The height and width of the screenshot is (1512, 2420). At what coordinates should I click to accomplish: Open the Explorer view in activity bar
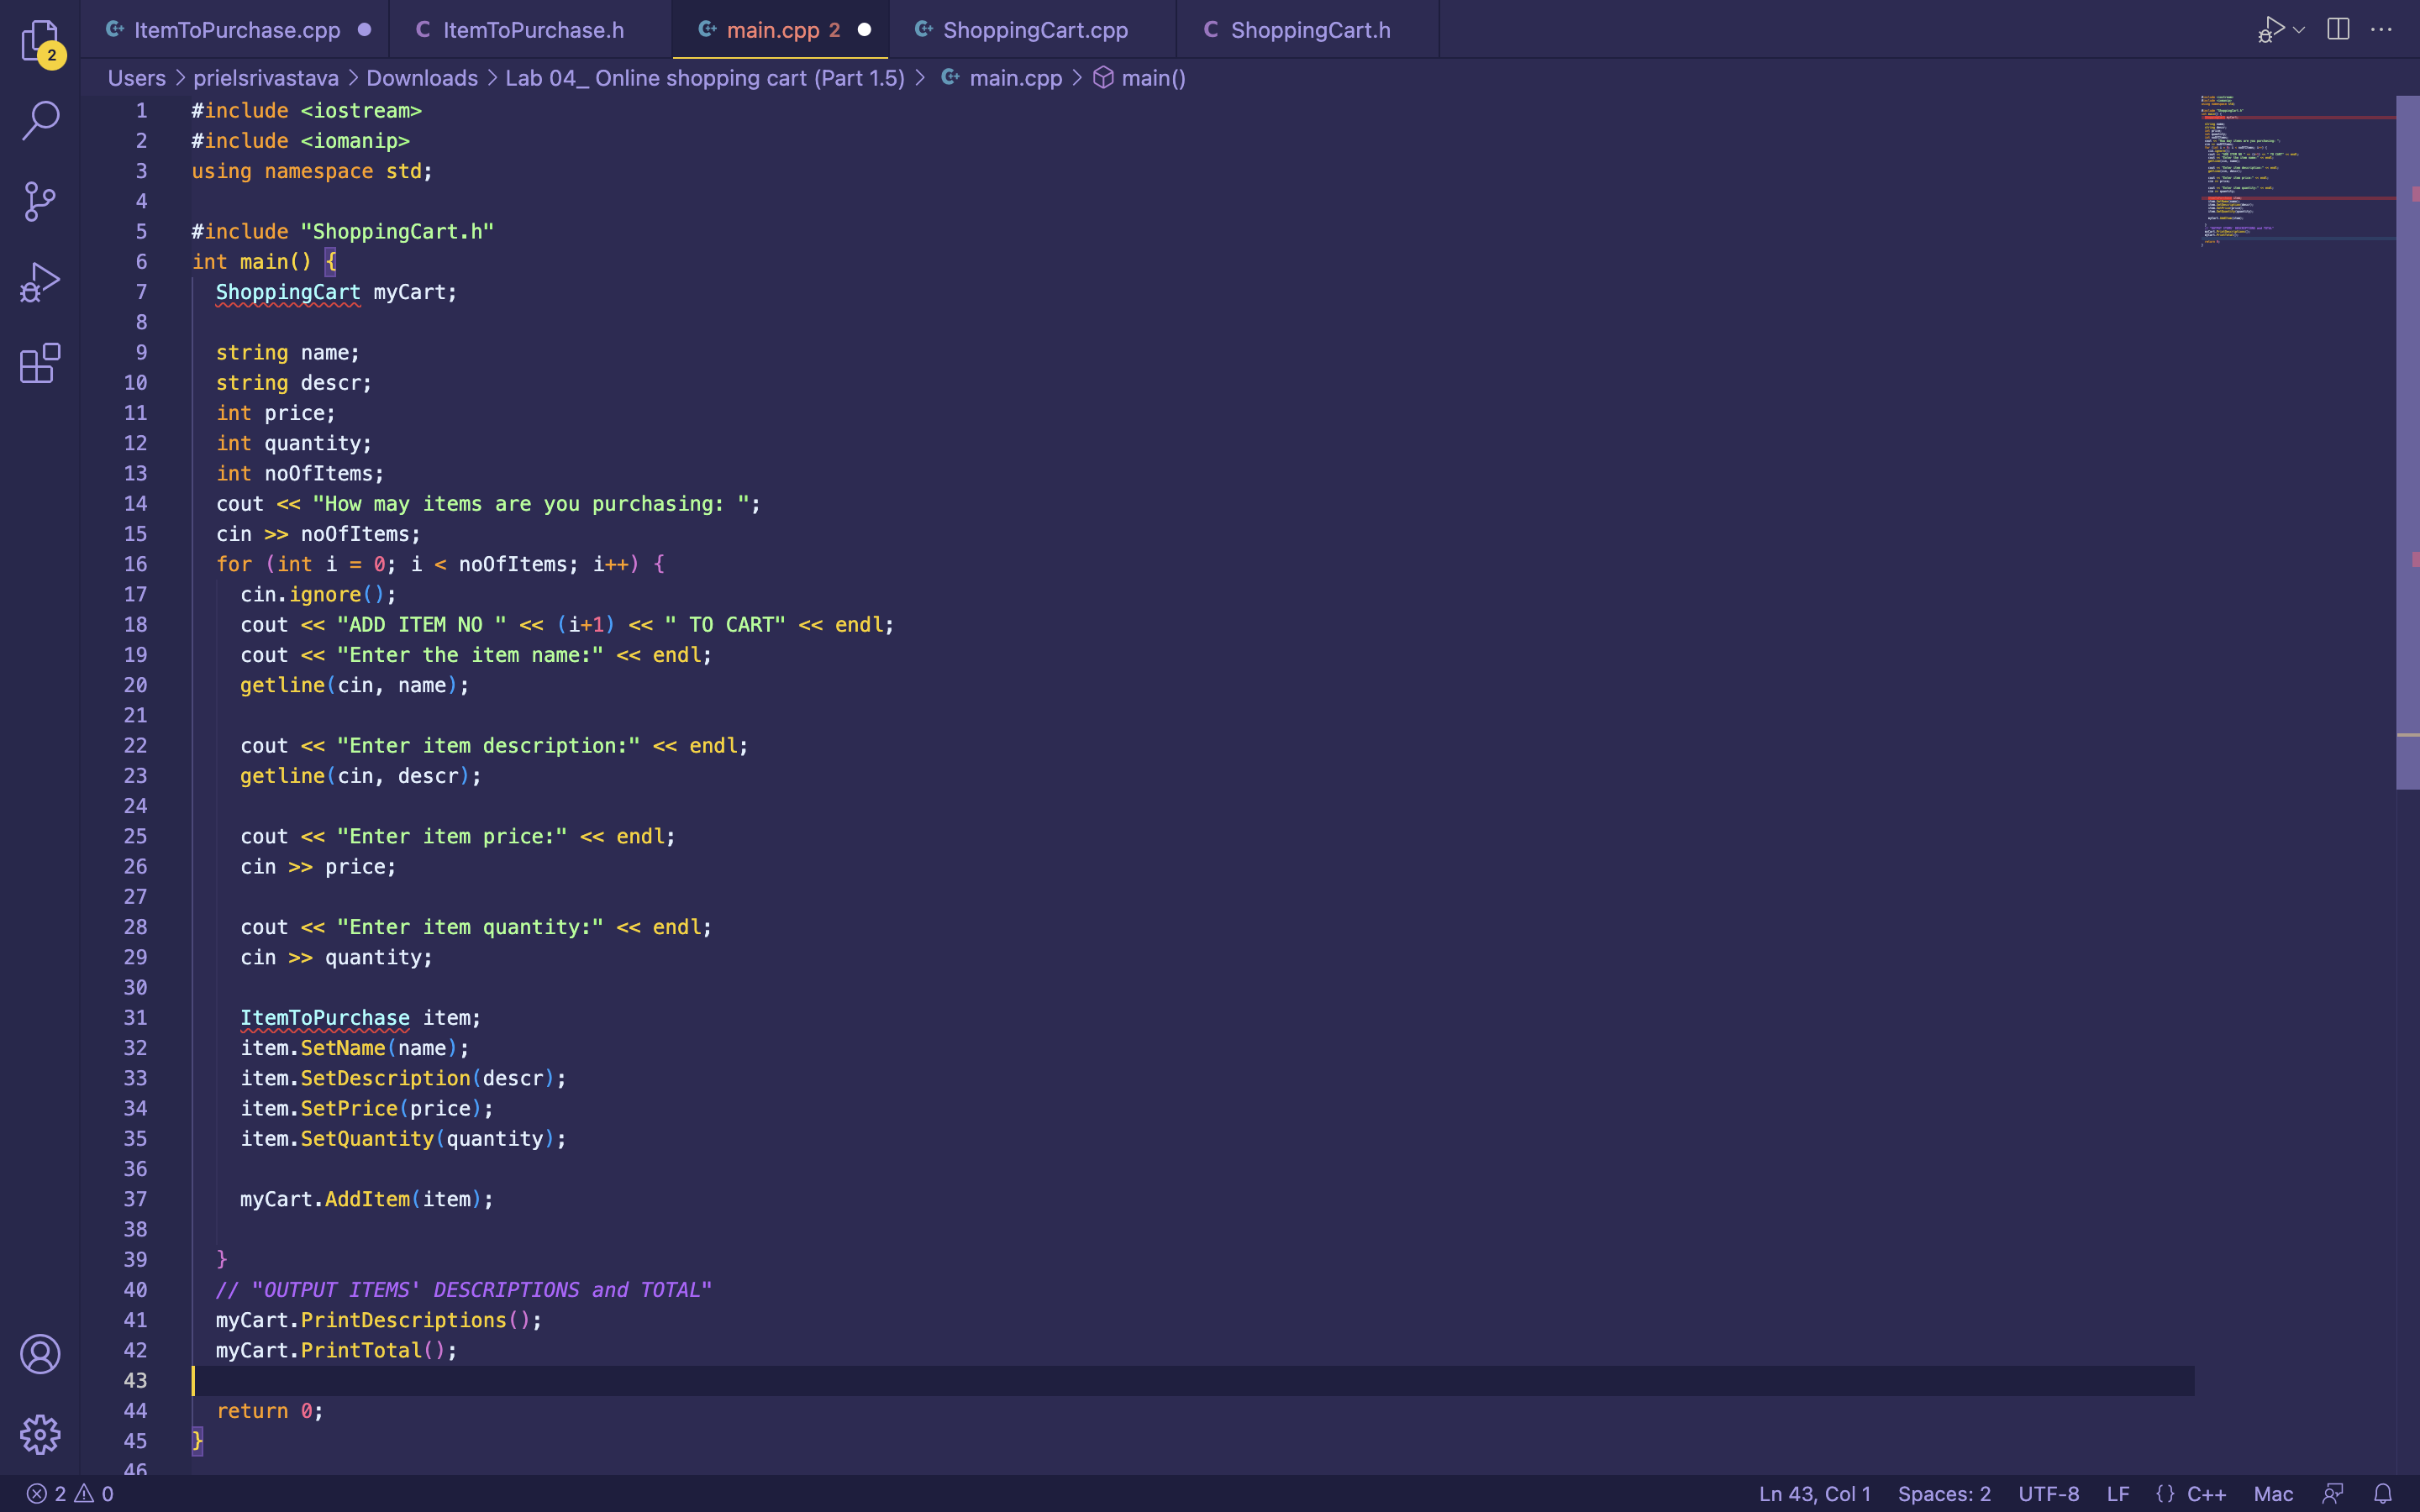pos(40,42)
